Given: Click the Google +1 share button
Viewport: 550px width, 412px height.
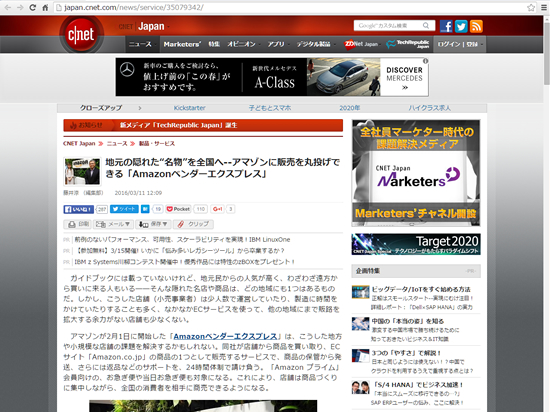Looking at the screenshot, I should 217,209.
